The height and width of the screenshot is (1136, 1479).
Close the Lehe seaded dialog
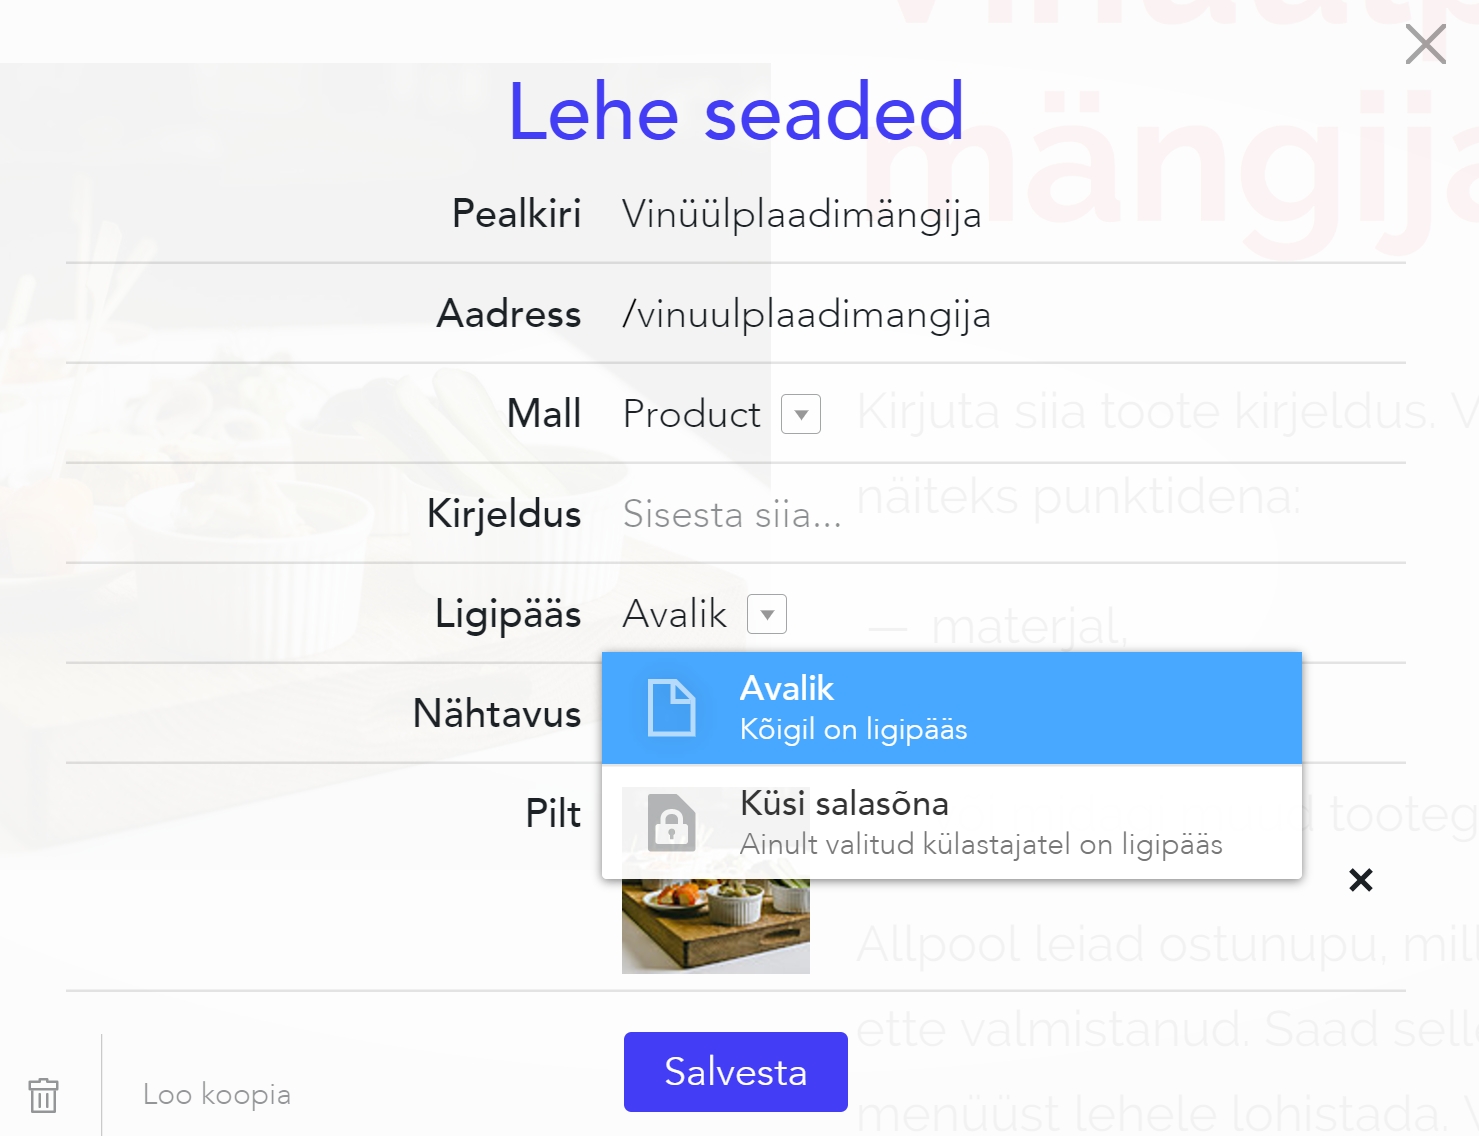[x=1425, y=45]
